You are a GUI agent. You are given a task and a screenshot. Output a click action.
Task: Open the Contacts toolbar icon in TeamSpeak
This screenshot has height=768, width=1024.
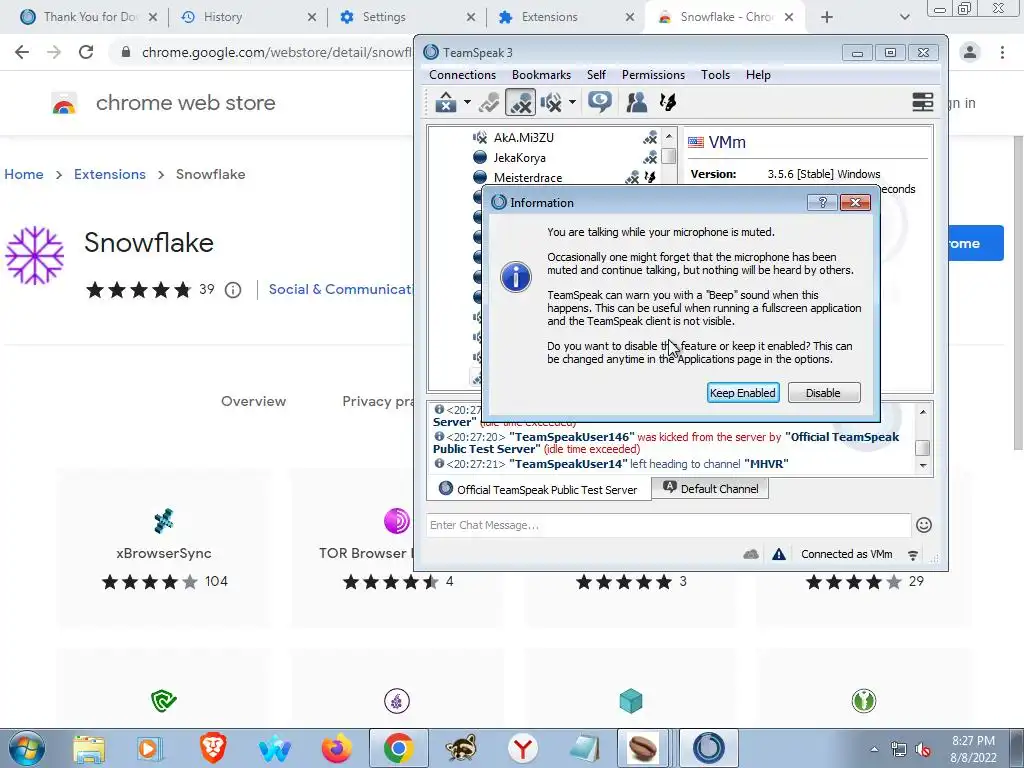636,102
